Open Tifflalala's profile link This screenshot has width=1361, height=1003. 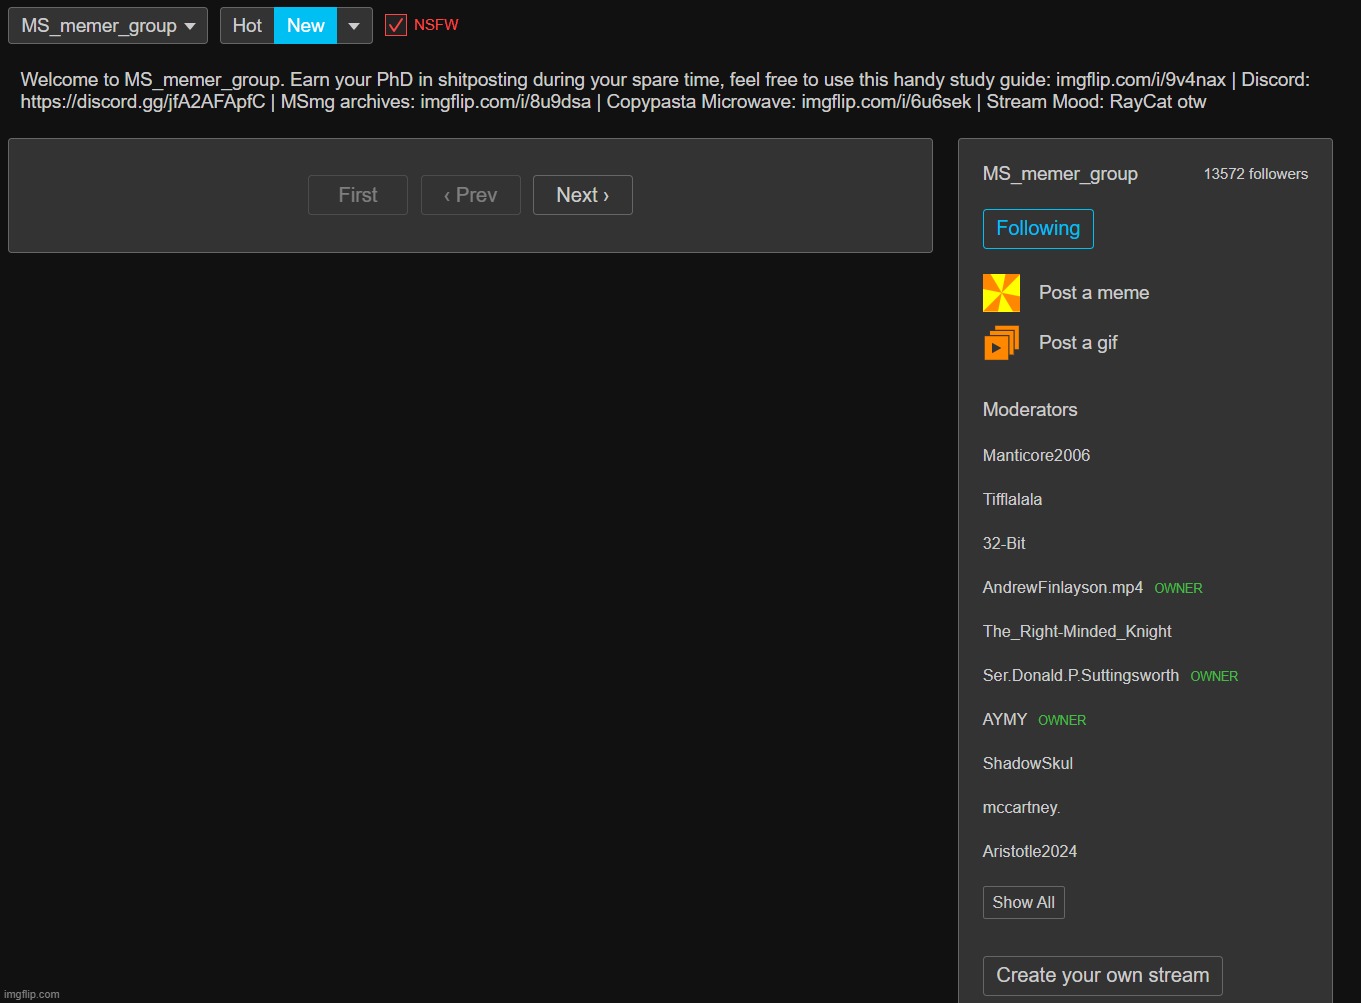pyautogui.click(x=1012, y=499)
